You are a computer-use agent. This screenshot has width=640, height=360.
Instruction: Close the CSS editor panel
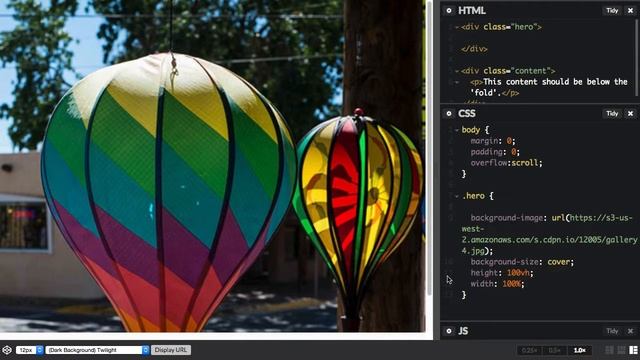[630, 113]
